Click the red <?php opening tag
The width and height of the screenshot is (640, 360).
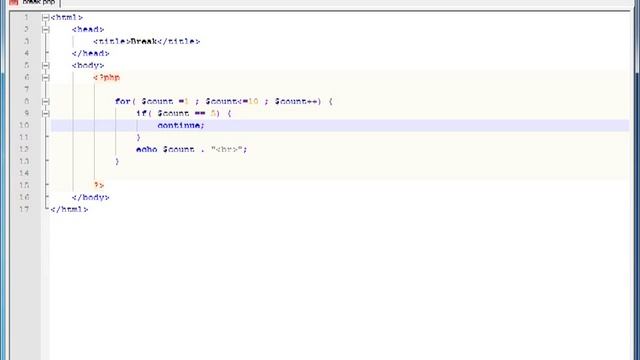(x=107, y=77)
